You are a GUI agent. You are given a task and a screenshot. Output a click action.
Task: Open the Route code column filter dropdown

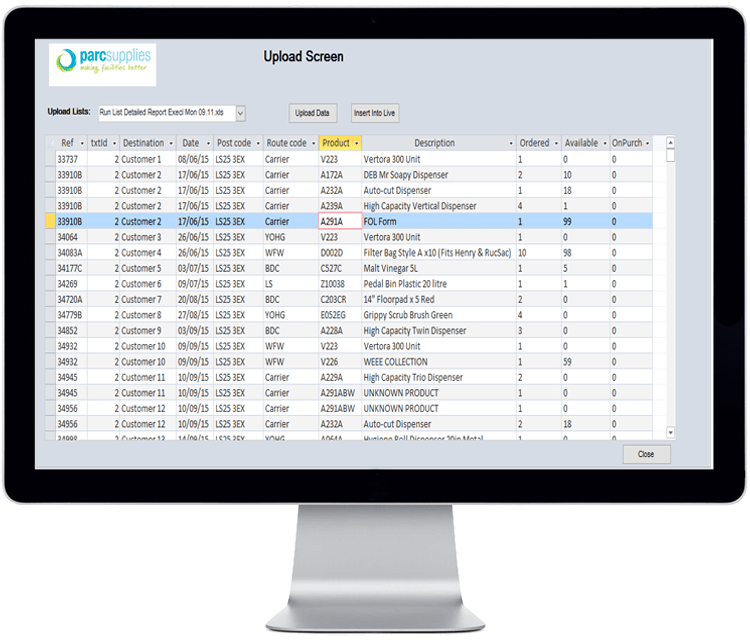tap(313, 144)
